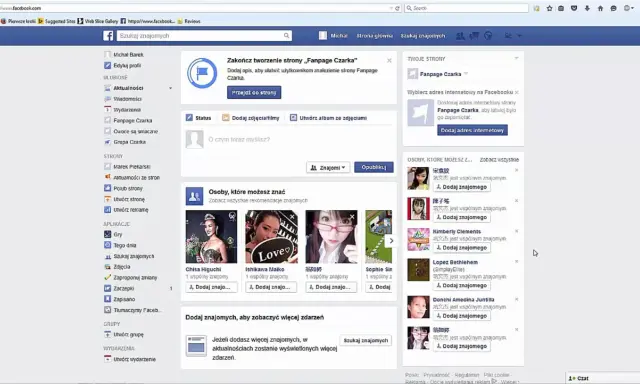Screen dimensions: 640x384
Task: Show next suggested people with arrow
Action: point(391,241)
